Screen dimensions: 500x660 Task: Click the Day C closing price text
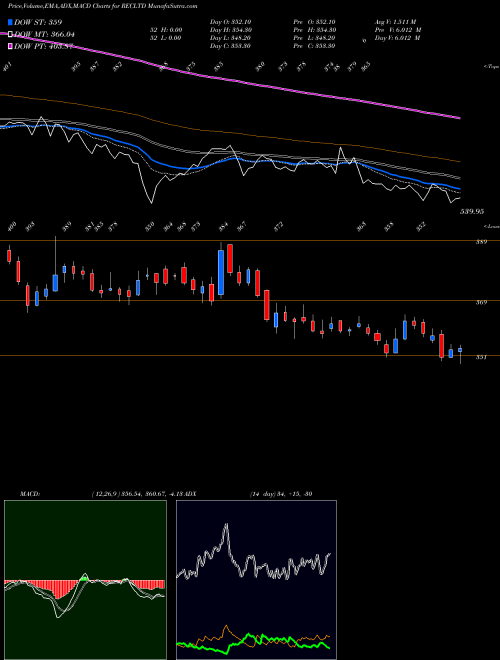230,46
